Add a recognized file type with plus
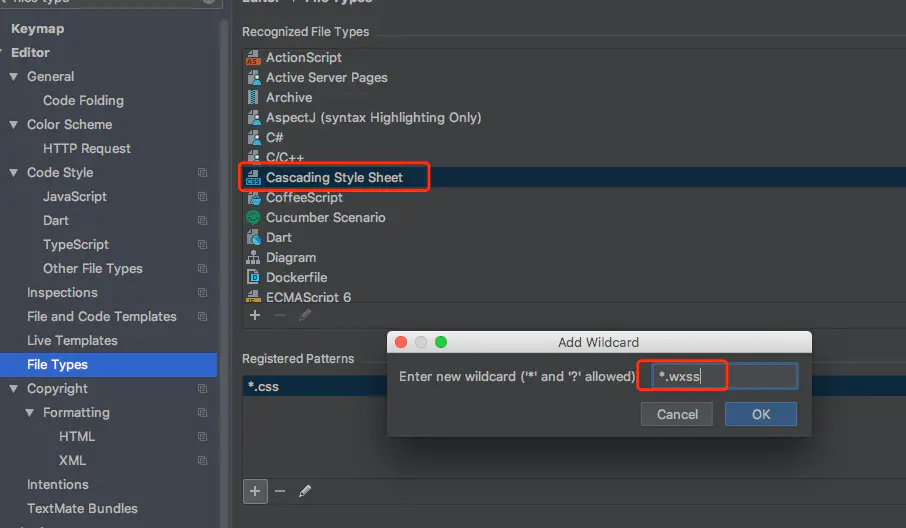Image resolution: width=906 pixels, height=528 pixels. 255,315
